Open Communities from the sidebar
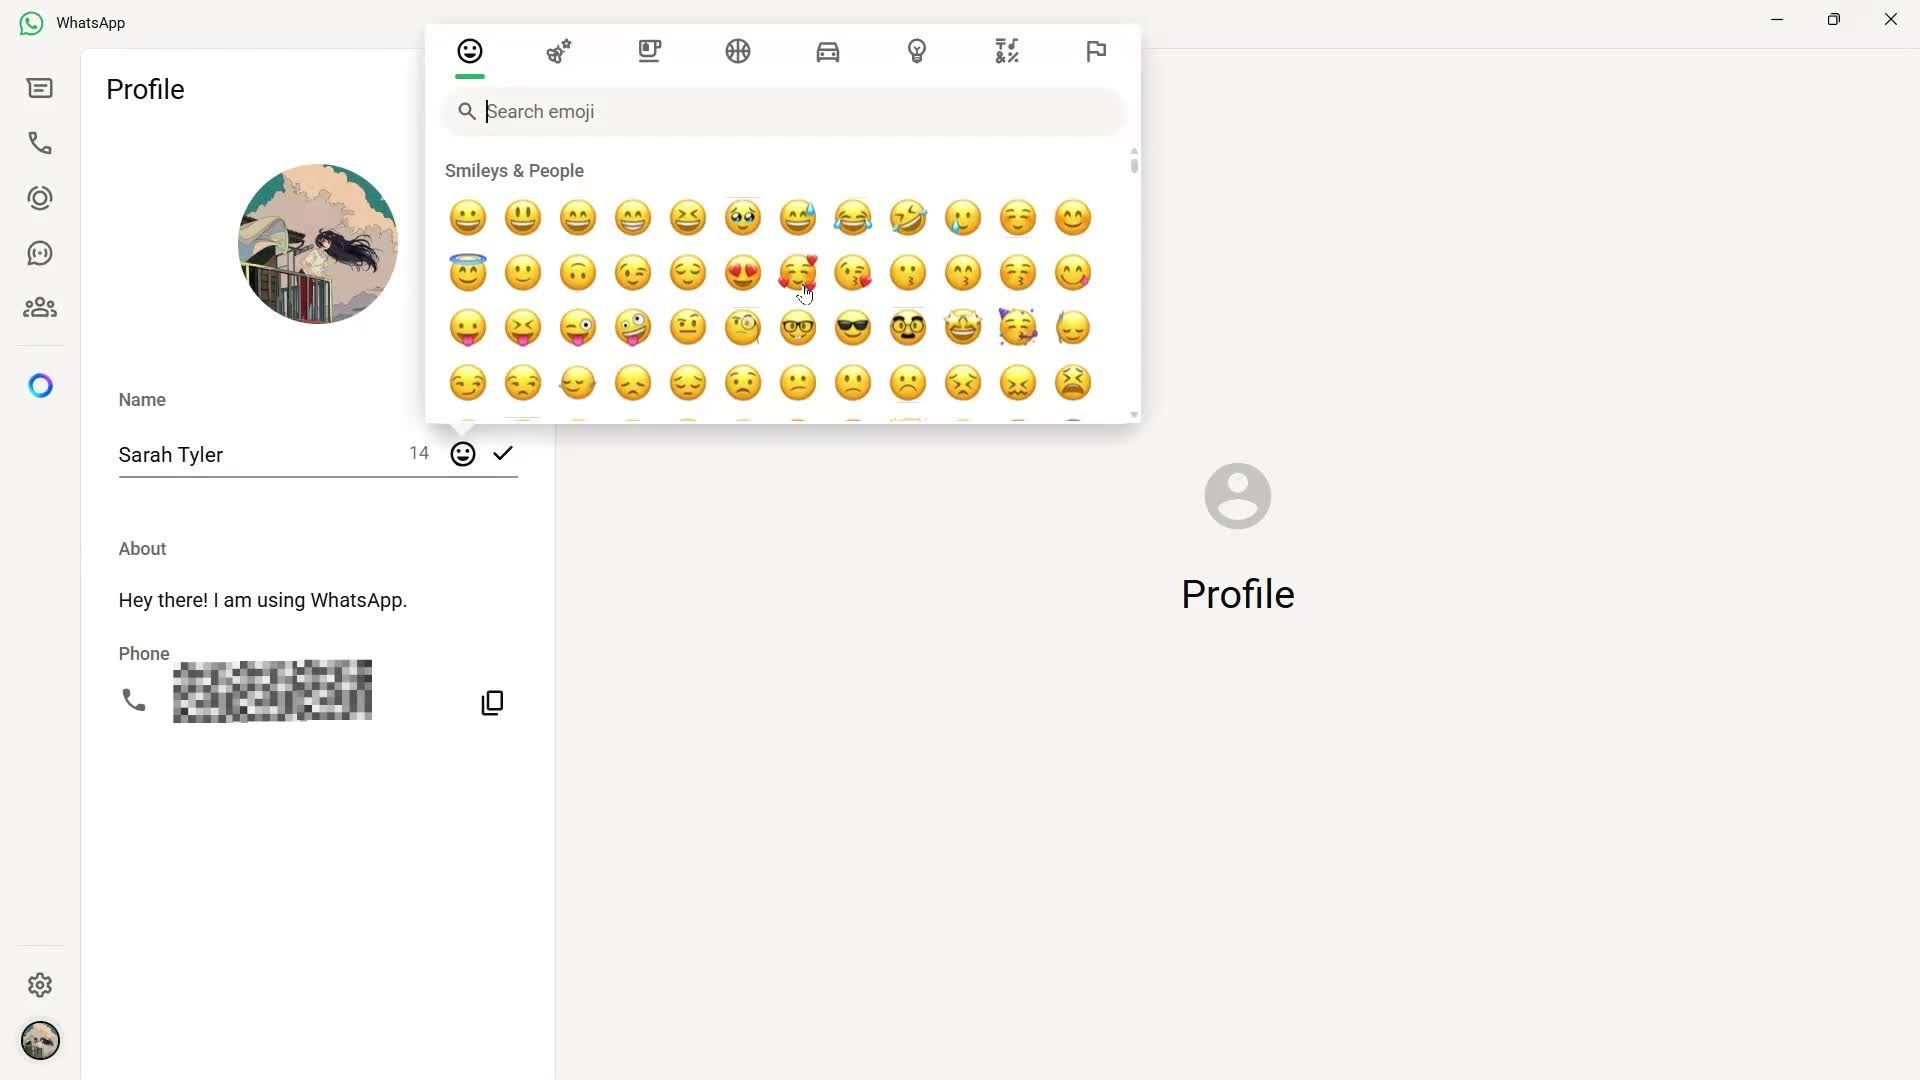Image resolution: width=1920 pixels, height=1080 pixels. [x=40, y=307]
